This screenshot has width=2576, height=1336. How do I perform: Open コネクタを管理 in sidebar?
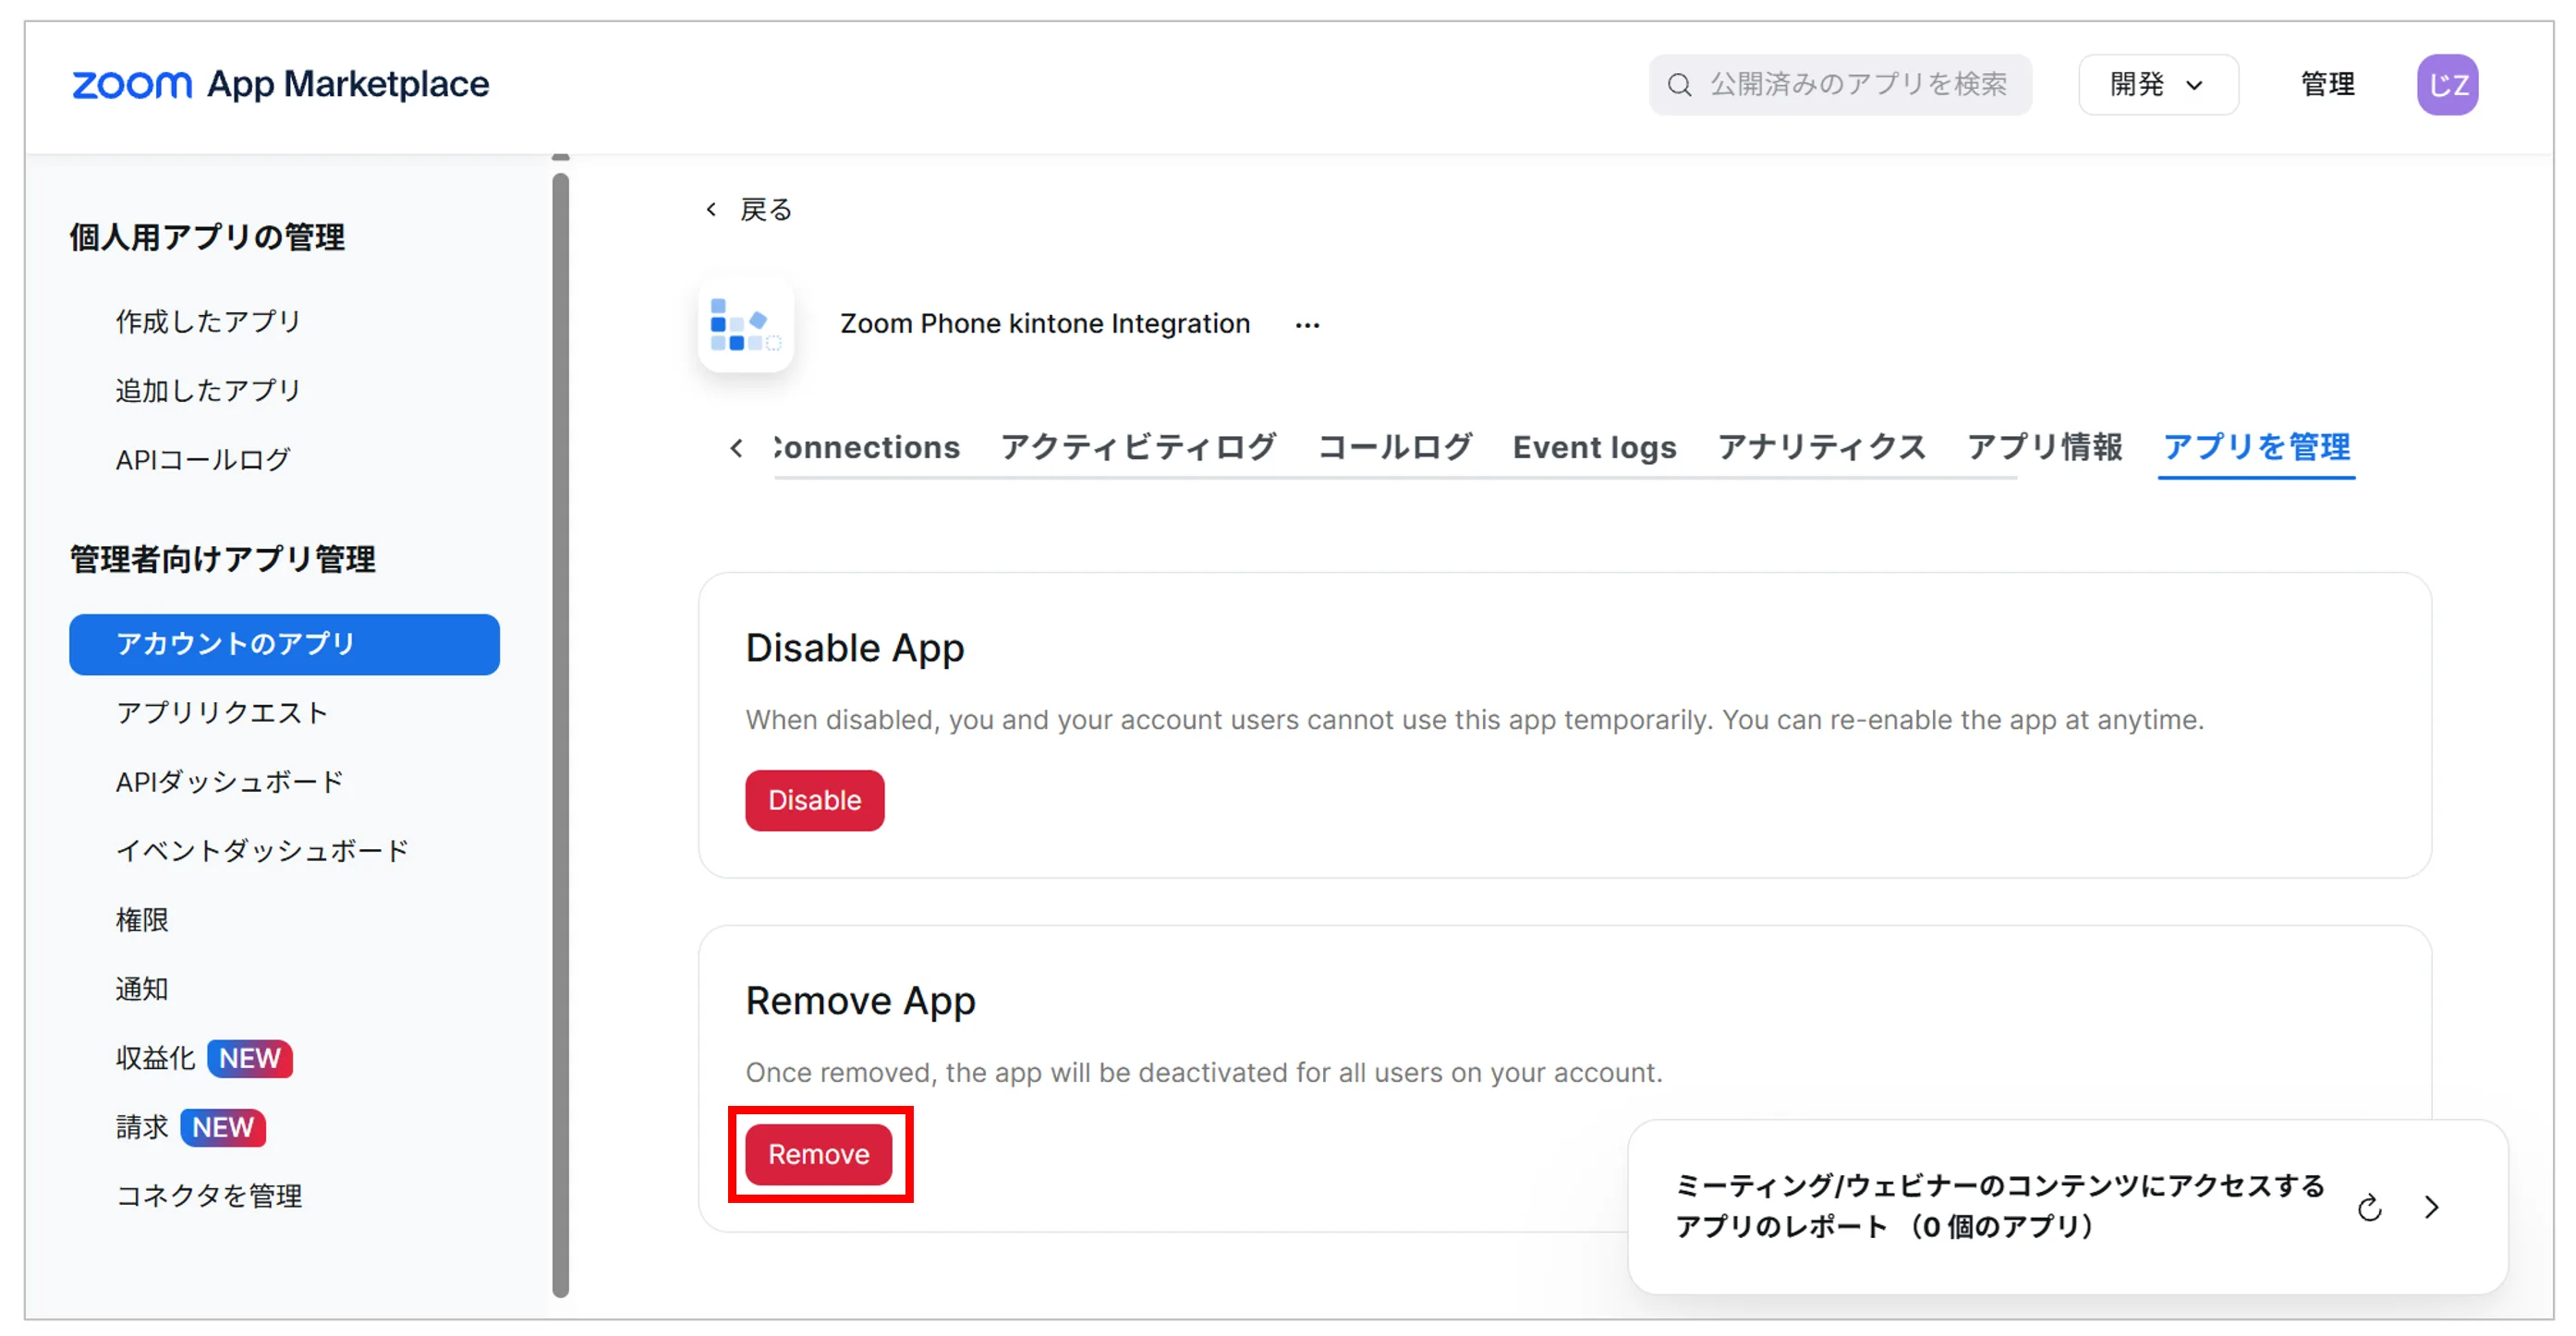click(x=209, y=1196)
